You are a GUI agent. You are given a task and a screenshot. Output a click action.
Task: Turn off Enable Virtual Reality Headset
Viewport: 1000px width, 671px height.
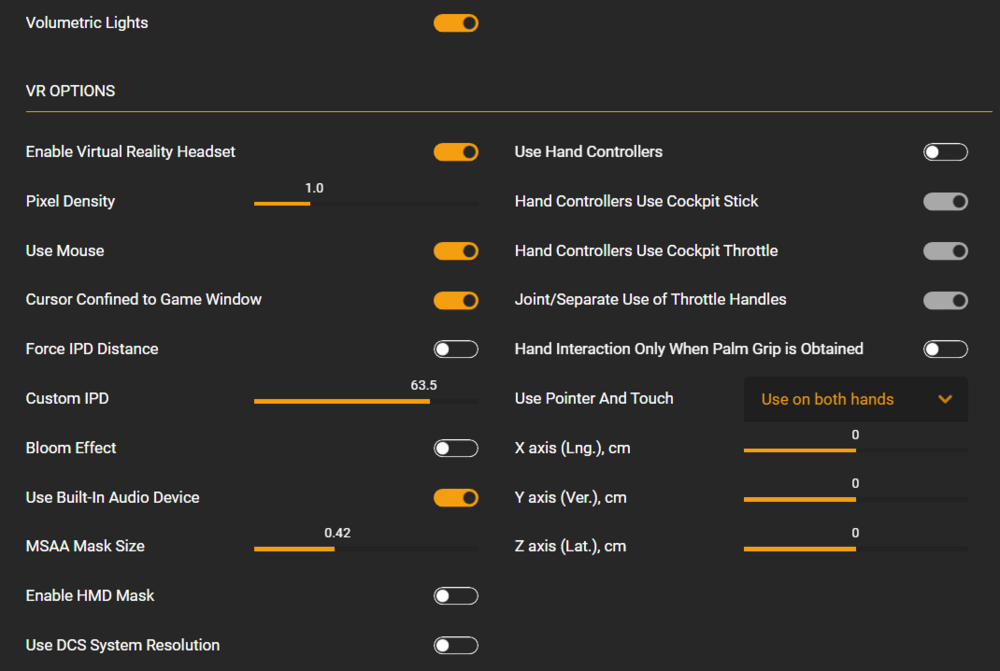[456, 152]
